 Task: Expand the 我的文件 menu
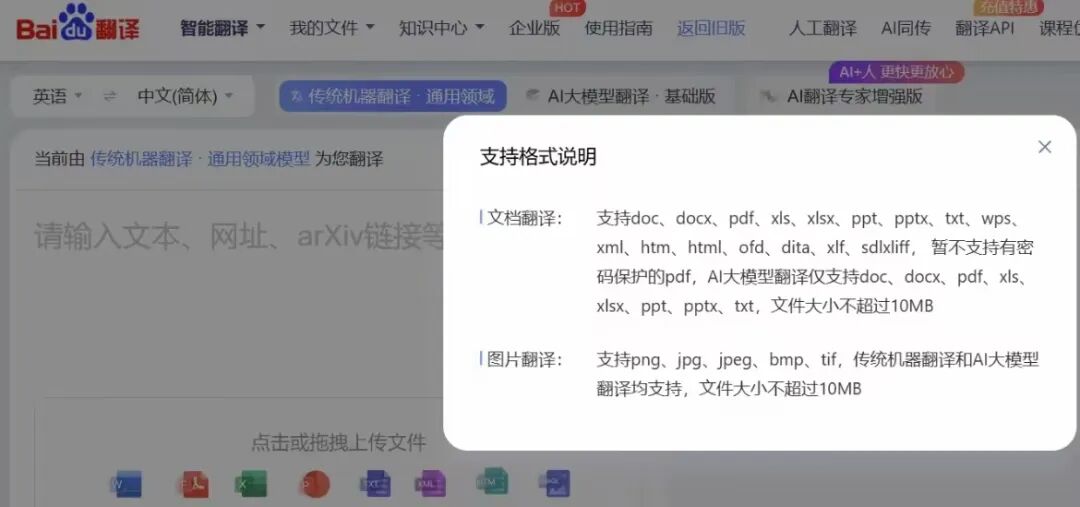click(332, 28)
